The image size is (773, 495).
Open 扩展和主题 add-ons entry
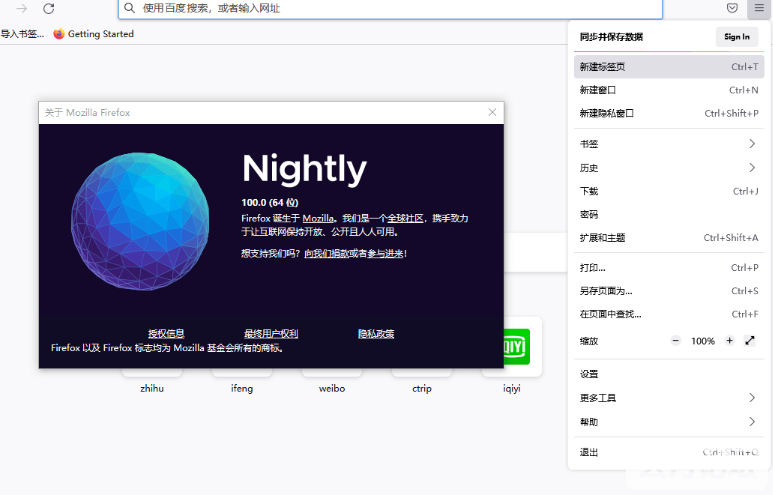(669, 238)
